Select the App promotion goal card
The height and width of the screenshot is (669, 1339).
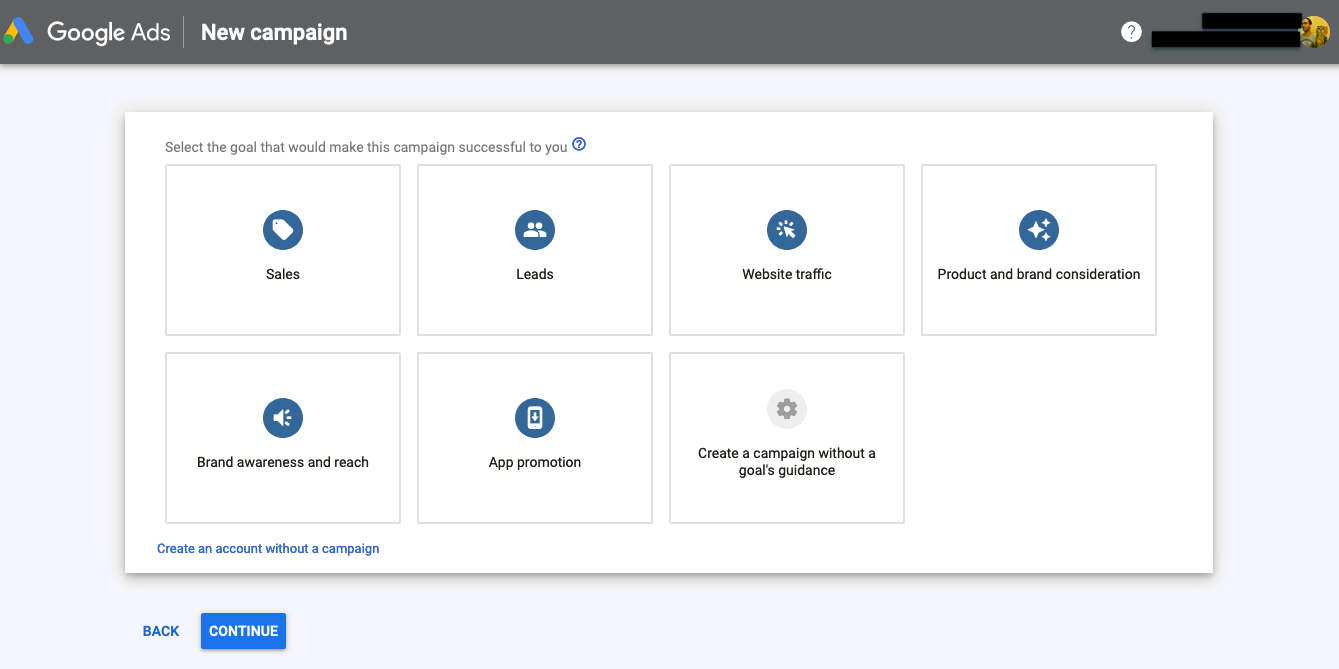tap(534, 438)
